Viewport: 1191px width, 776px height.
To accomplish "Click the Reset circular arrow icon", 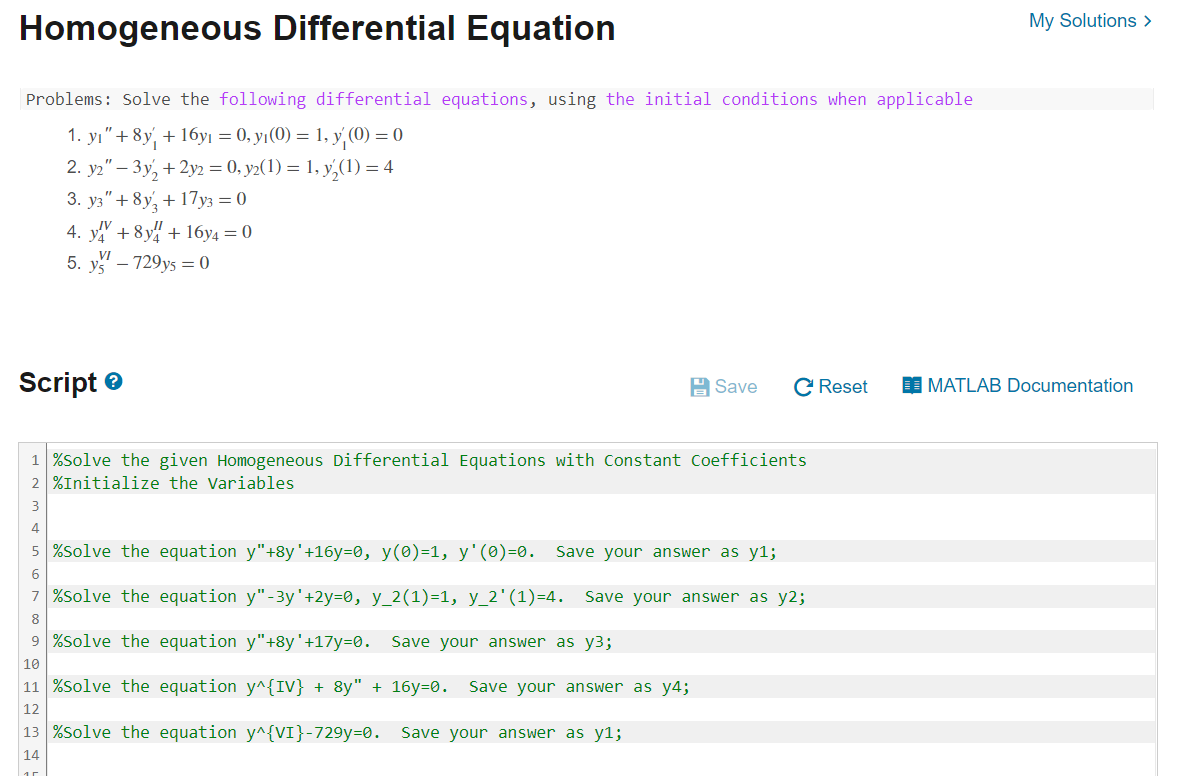I will pyautogui.click(x=802, y=386).
